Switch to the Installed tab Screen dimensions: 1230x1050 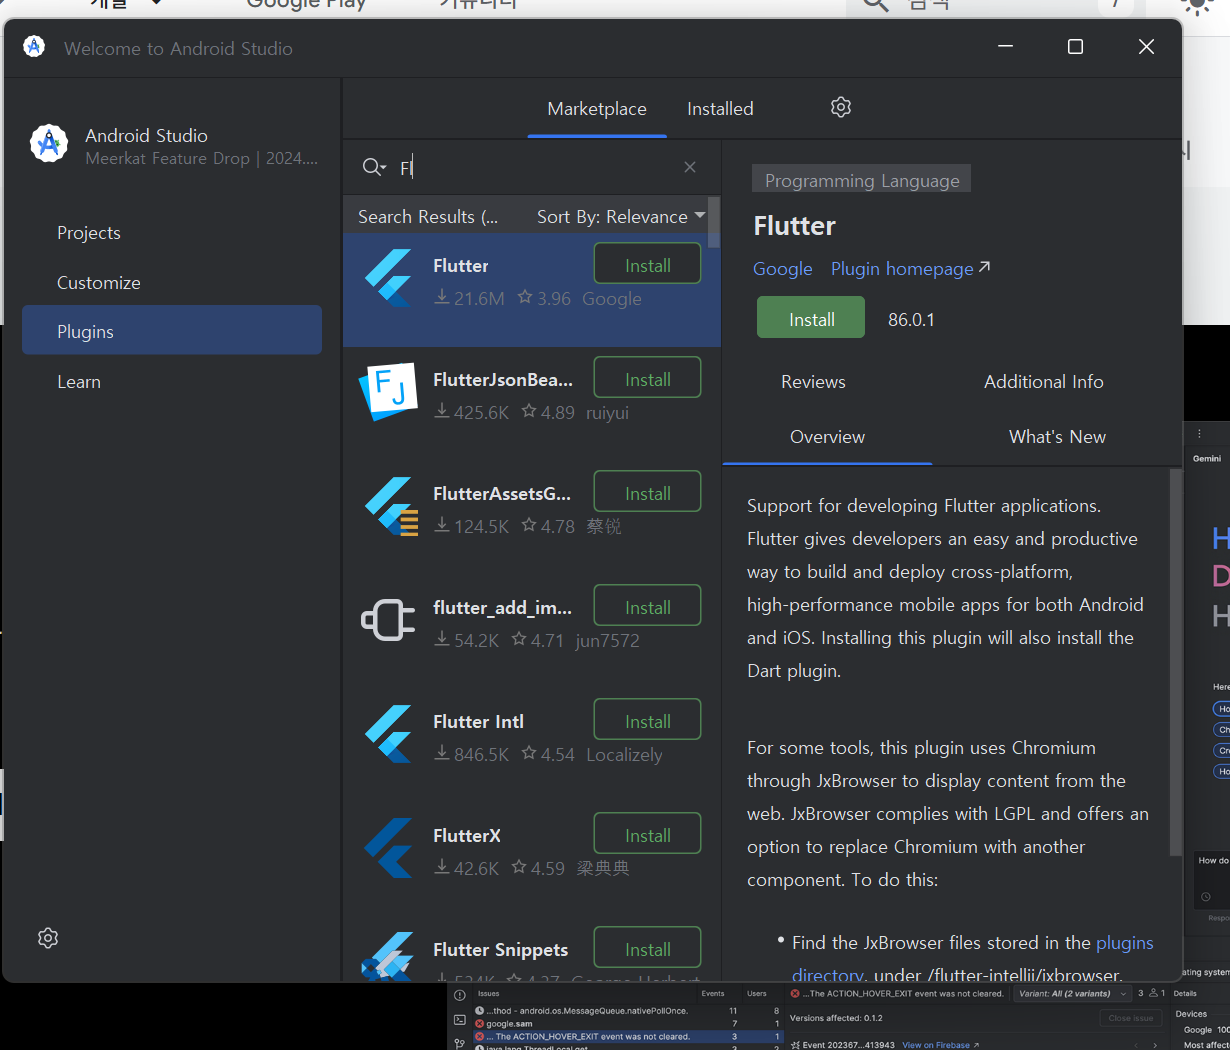tap(720, 108)
